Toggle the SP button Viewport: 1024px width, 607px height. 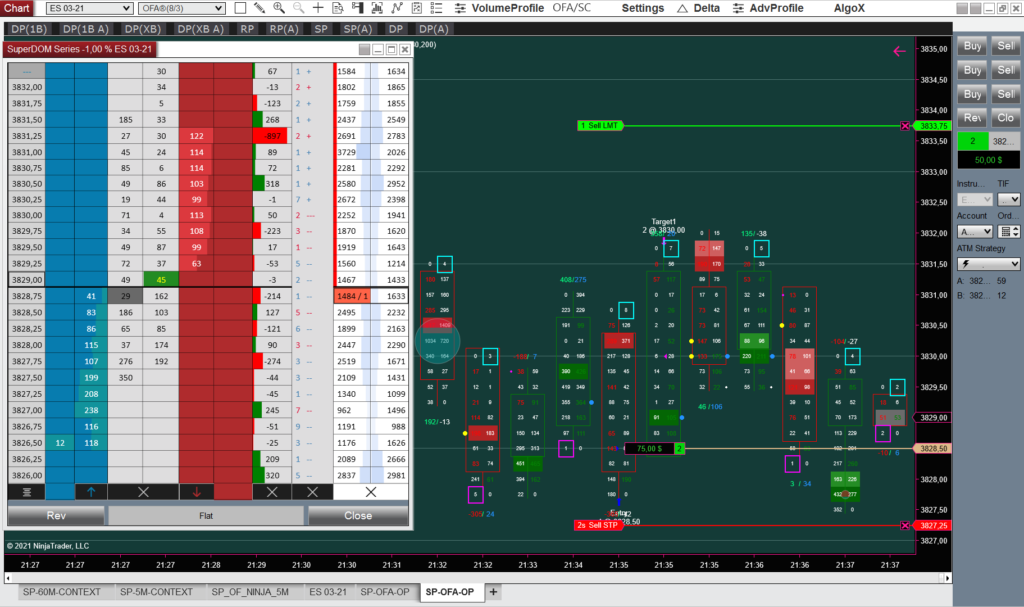tap(321, 29)
